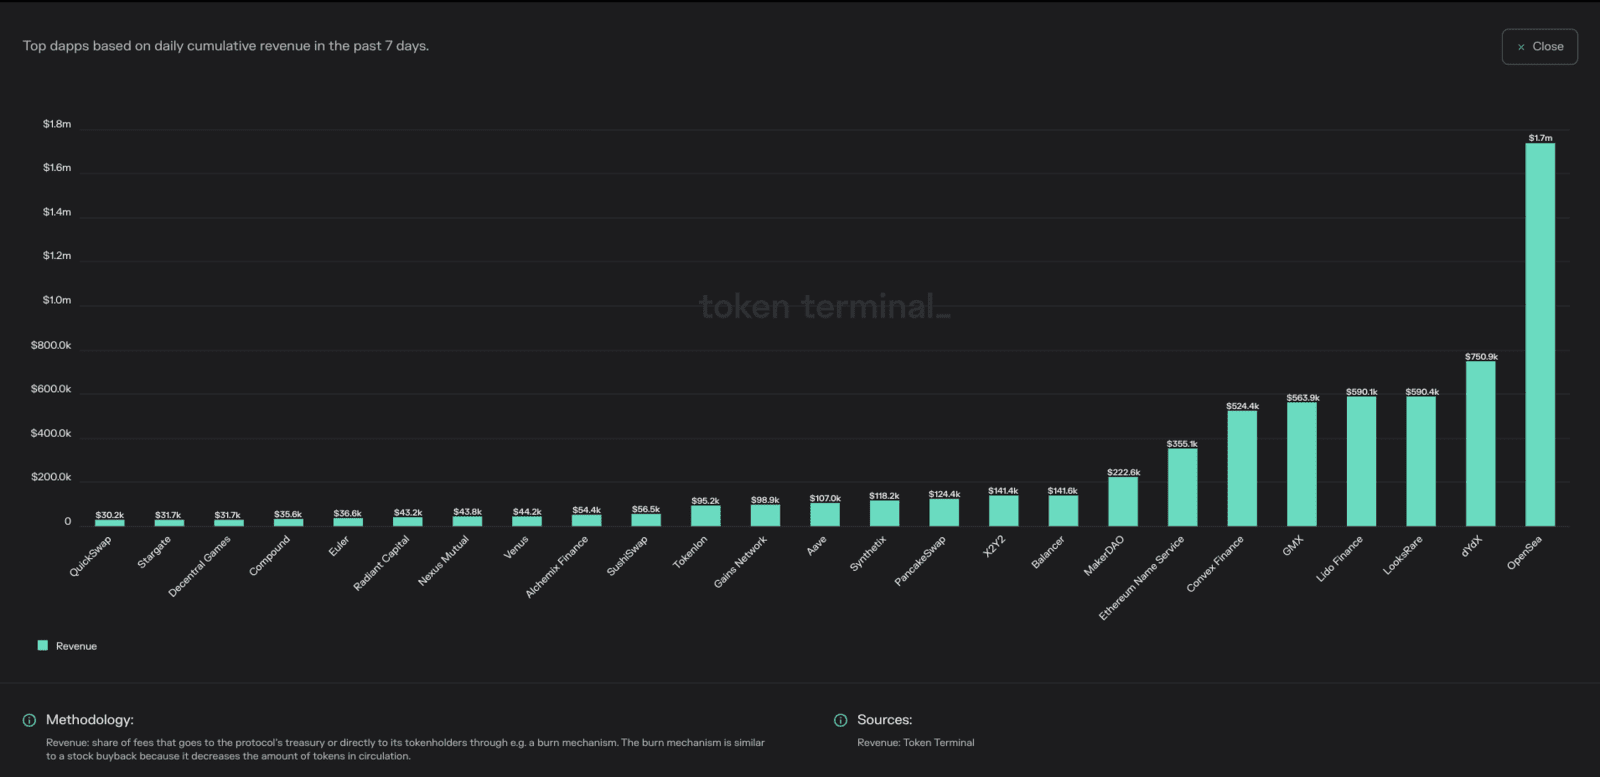Click the Methodology info icon
Image resolution: width=1600 pixels, height=777 pixels.
coord(29,720)
